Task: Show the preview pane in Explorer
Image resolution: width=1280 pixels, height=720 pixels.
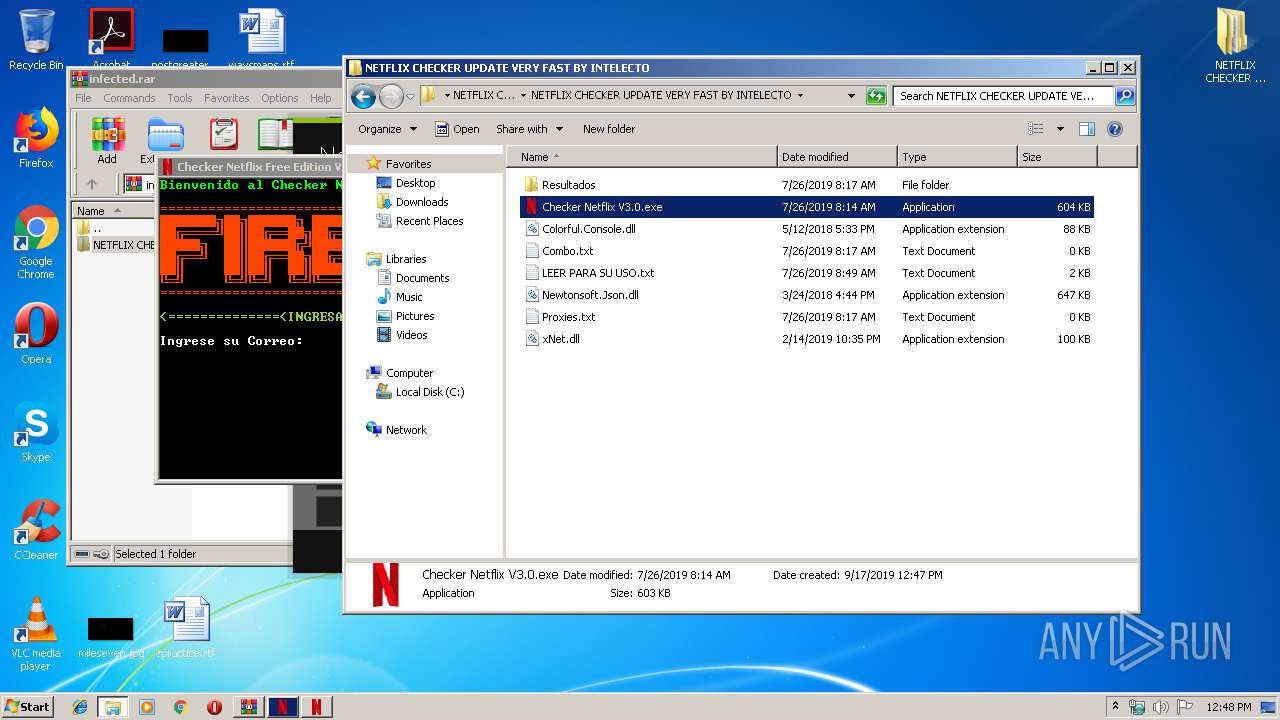Action: click(1087, 129)
